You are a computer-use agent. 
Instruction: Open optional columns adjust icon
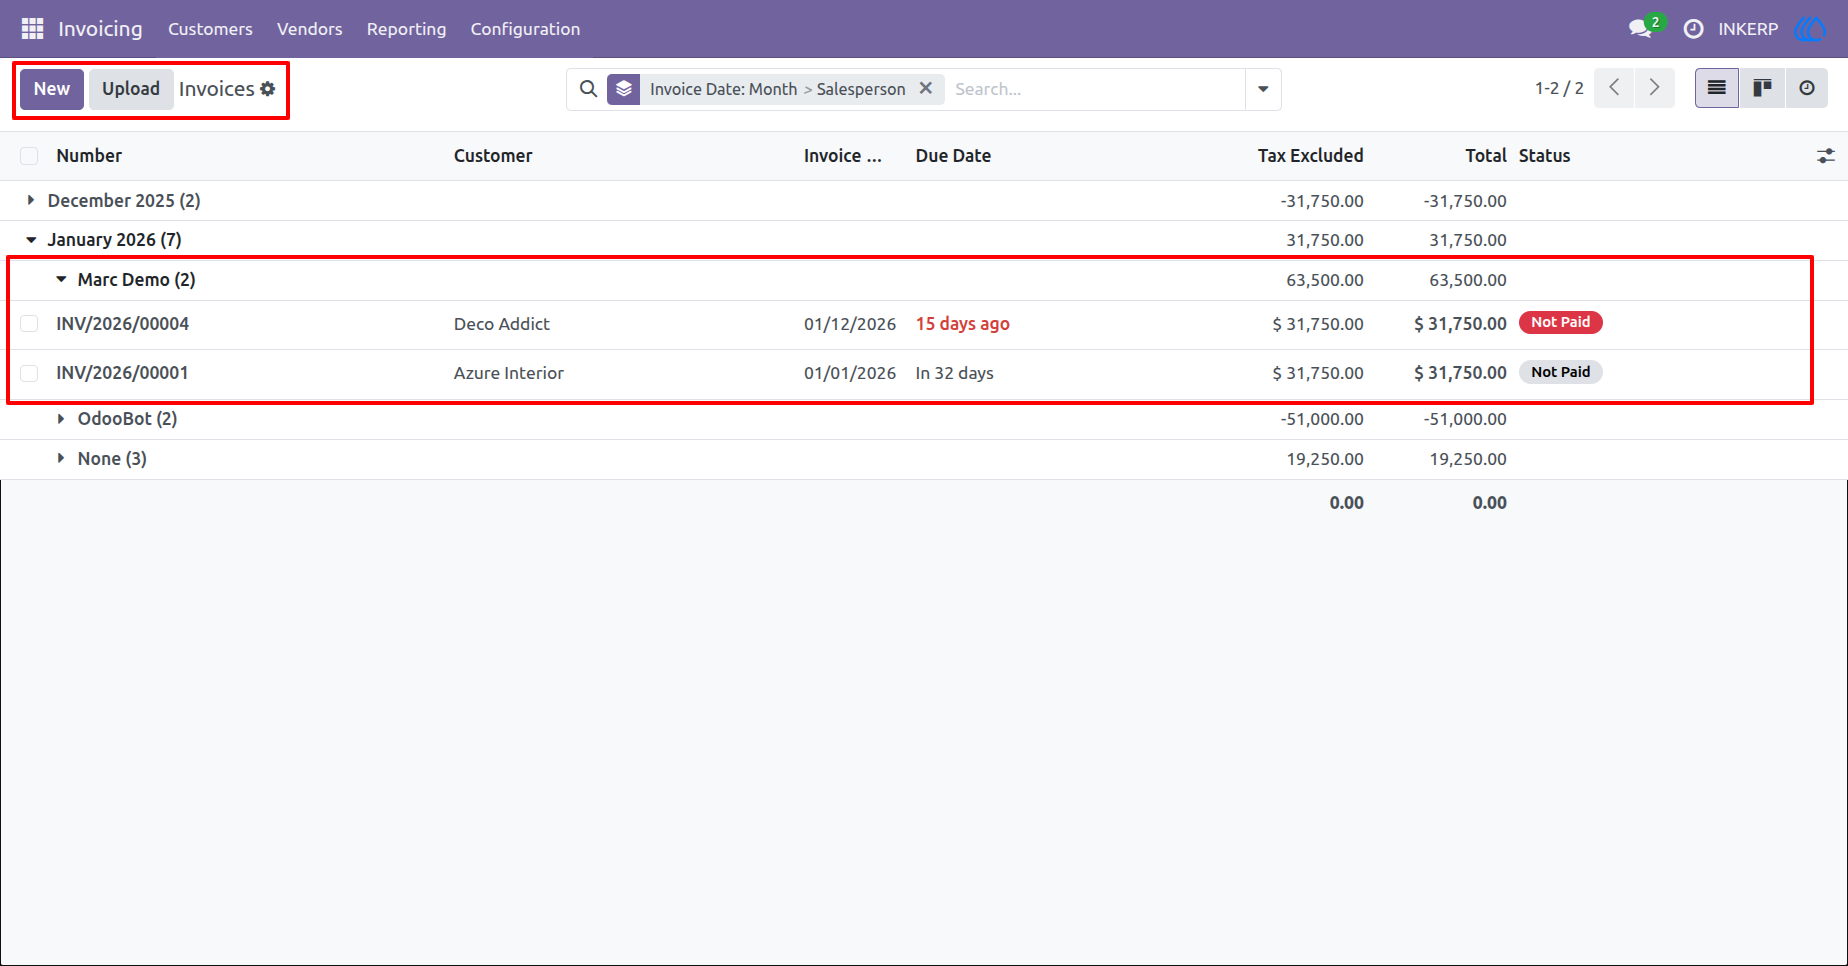coord(1825,156)
